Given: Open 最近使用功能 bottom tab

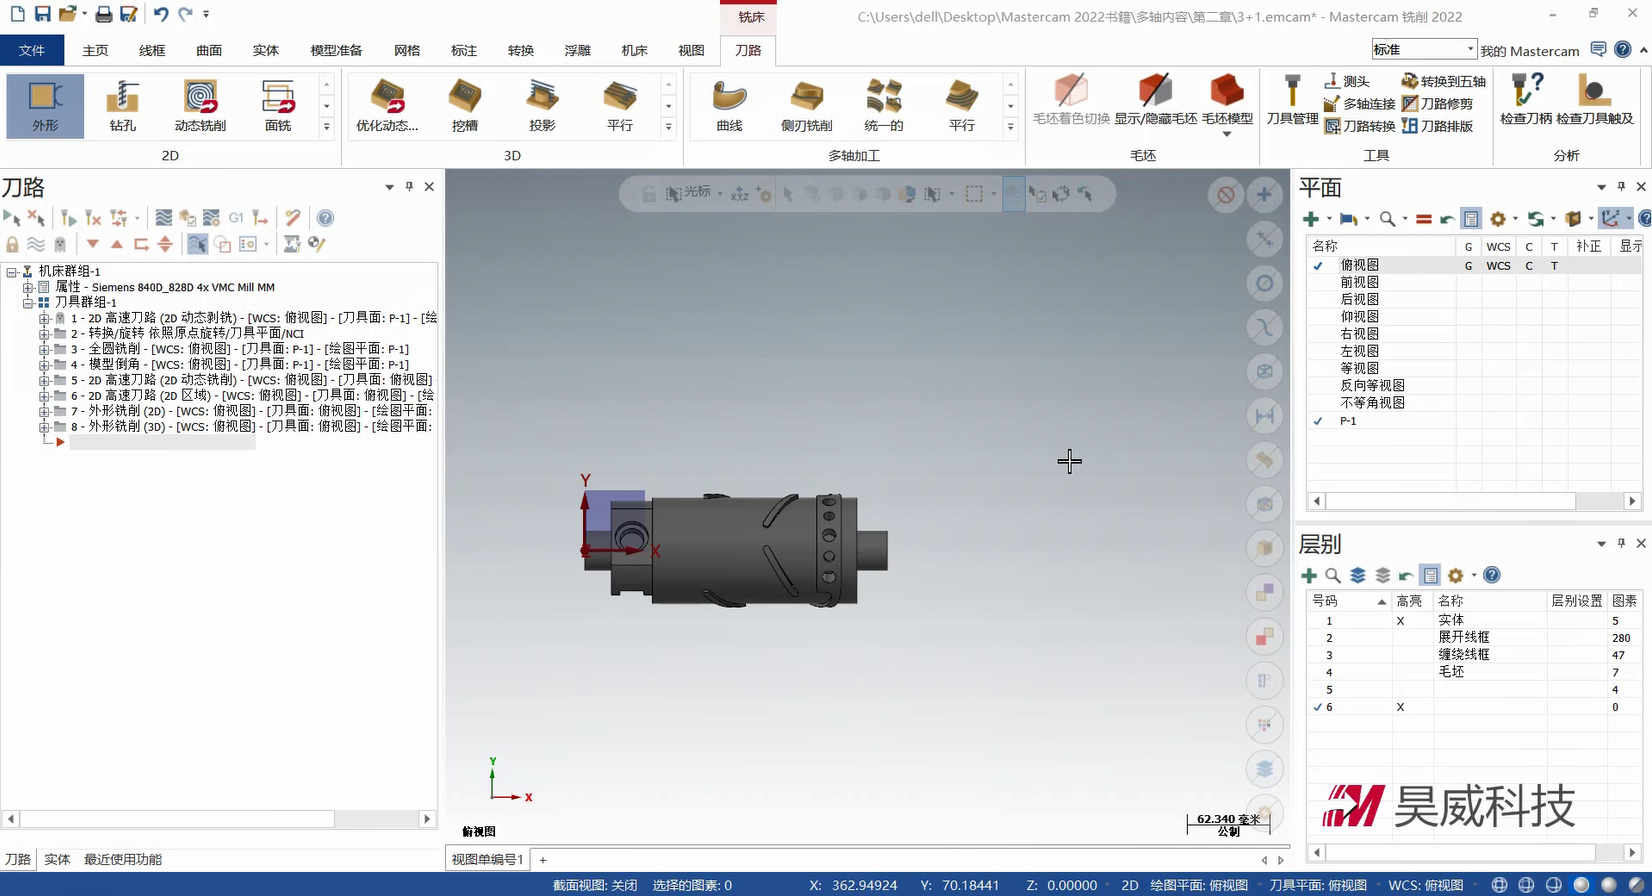Looking at the screenshot, I should [123, 859].
